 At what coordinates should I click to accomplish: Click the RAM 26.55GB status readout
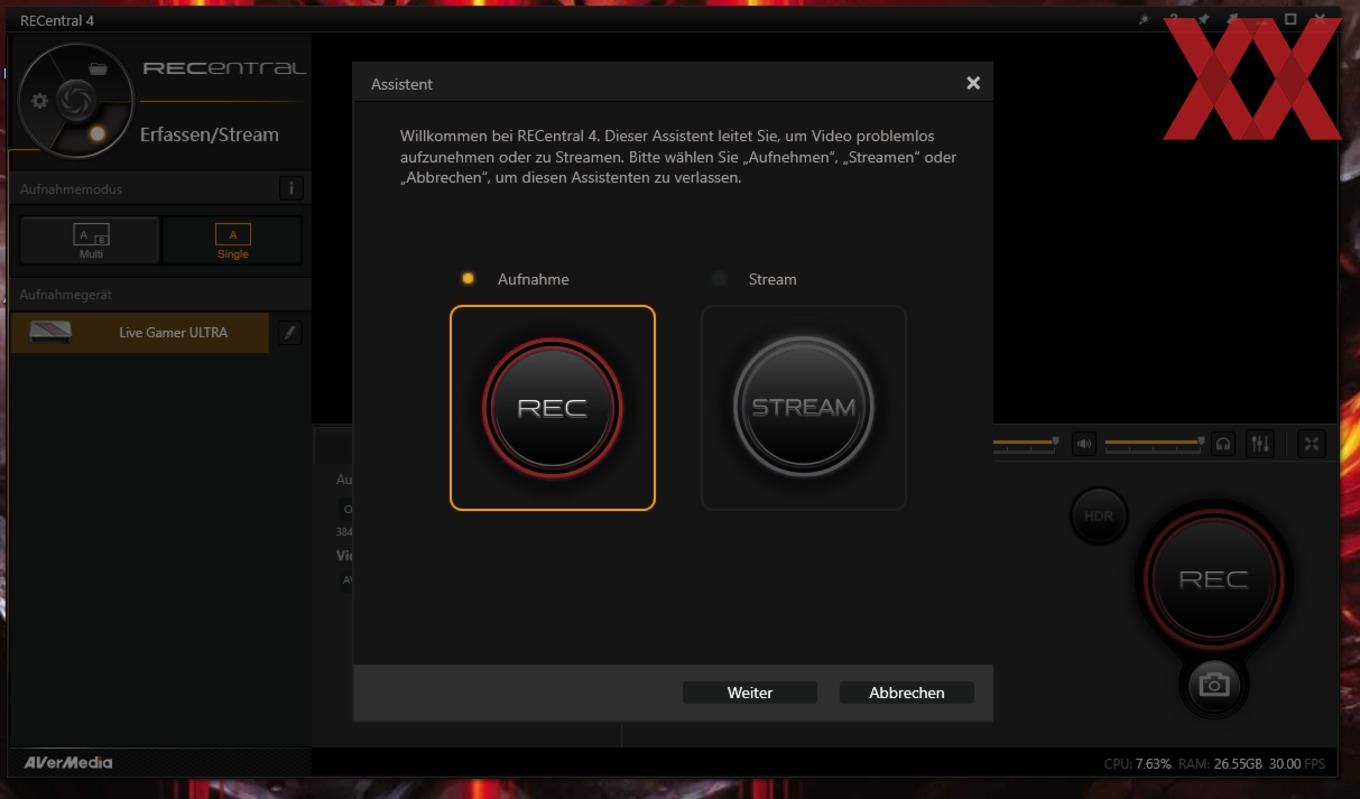coord(1220,764)
